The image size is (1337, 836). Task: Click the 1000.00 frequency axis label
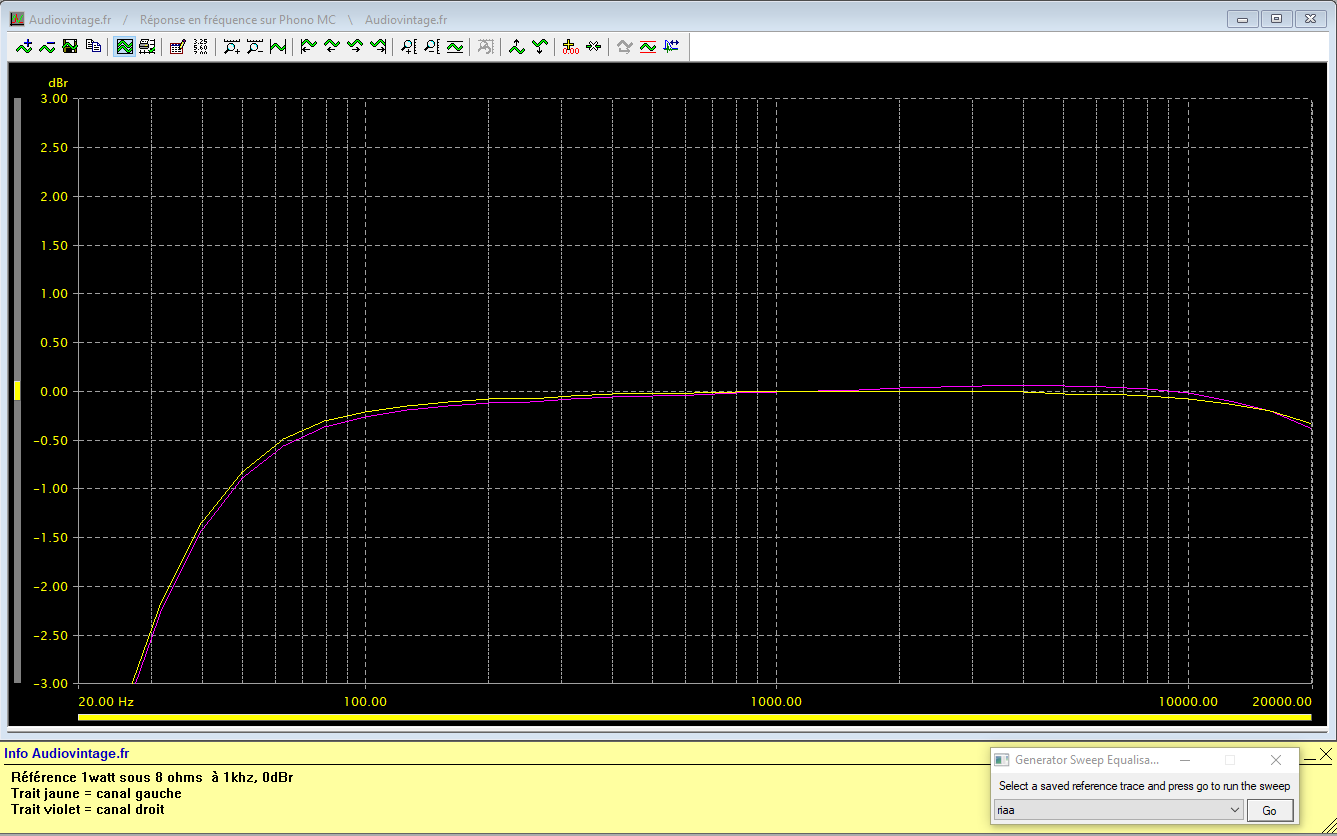[x=776, y=702]
